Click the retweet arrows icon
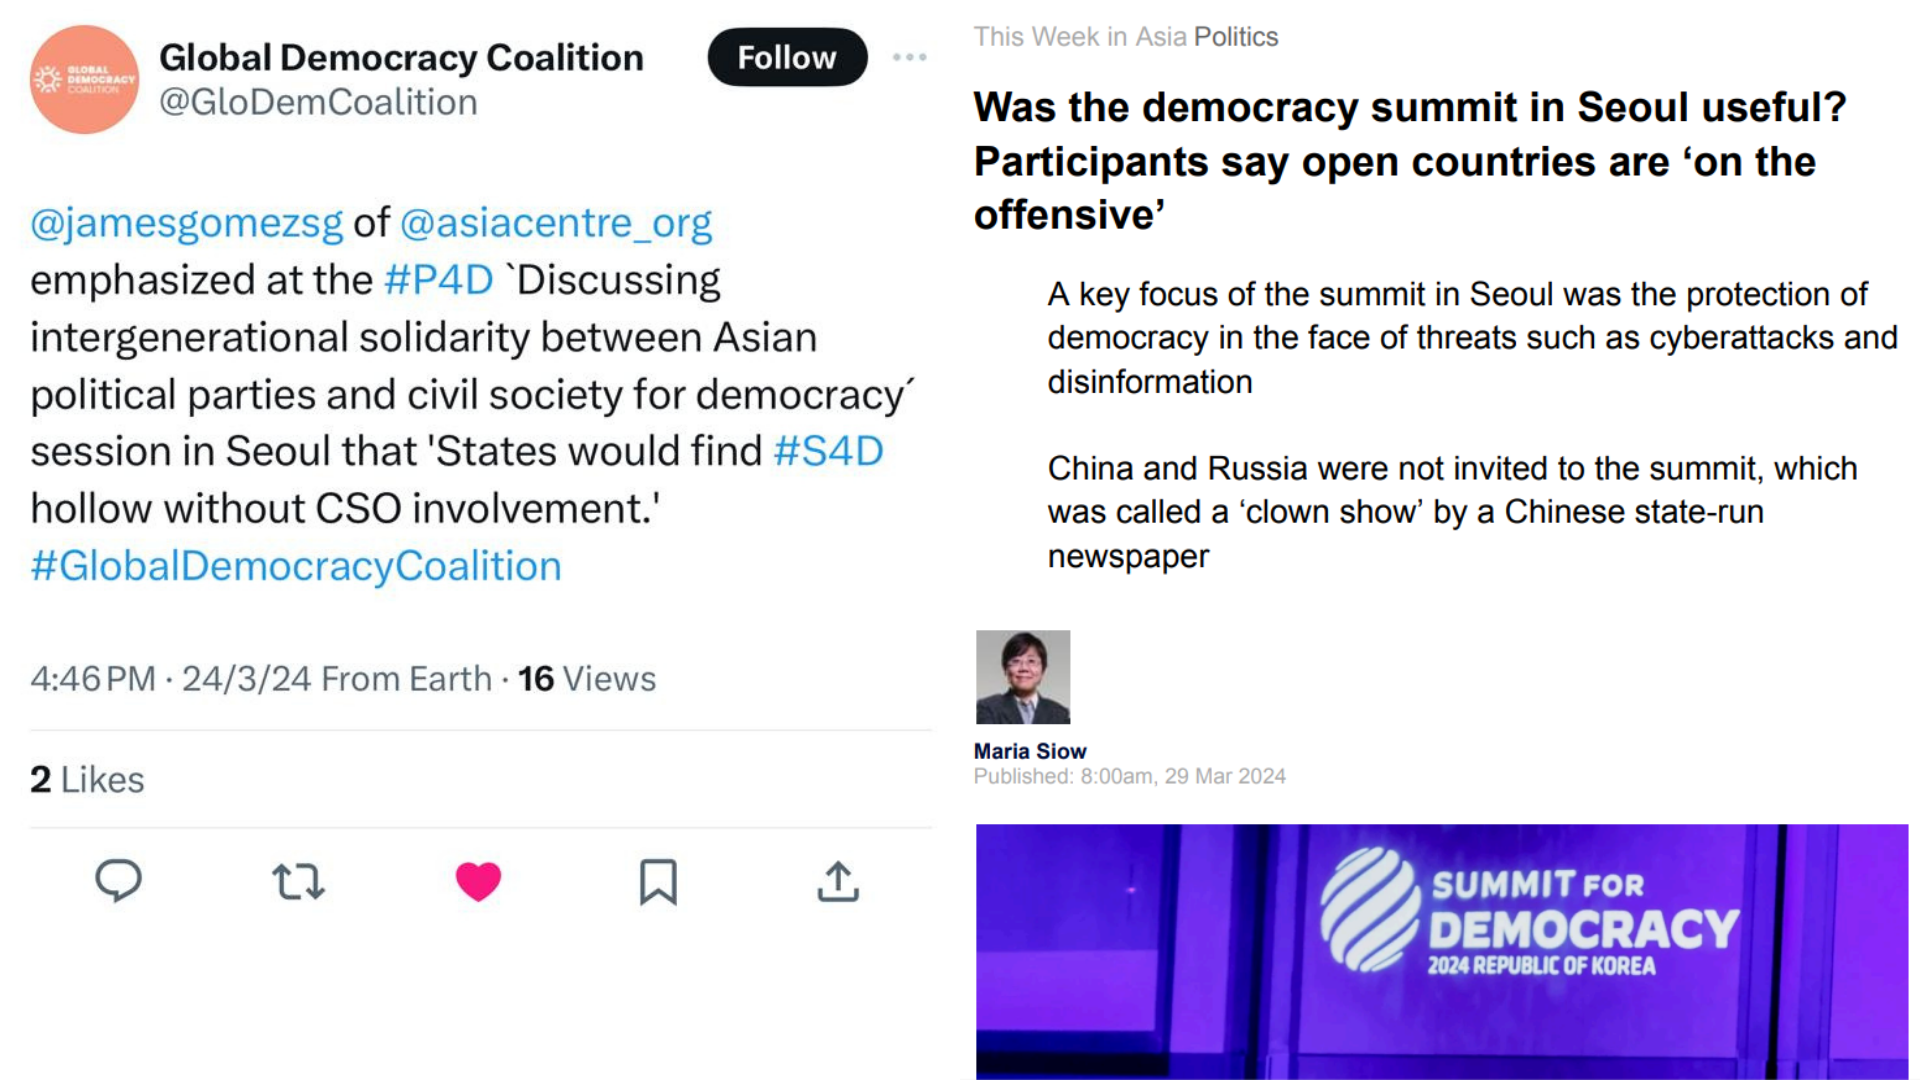The image size is (1920, 1080). pos(298,882)
